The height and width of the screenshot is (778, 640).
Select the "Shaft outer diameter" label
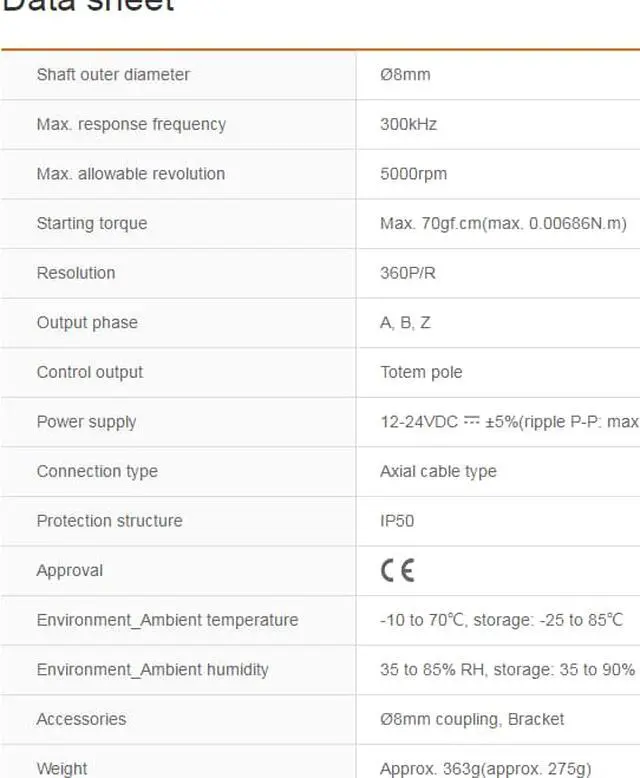113,74
